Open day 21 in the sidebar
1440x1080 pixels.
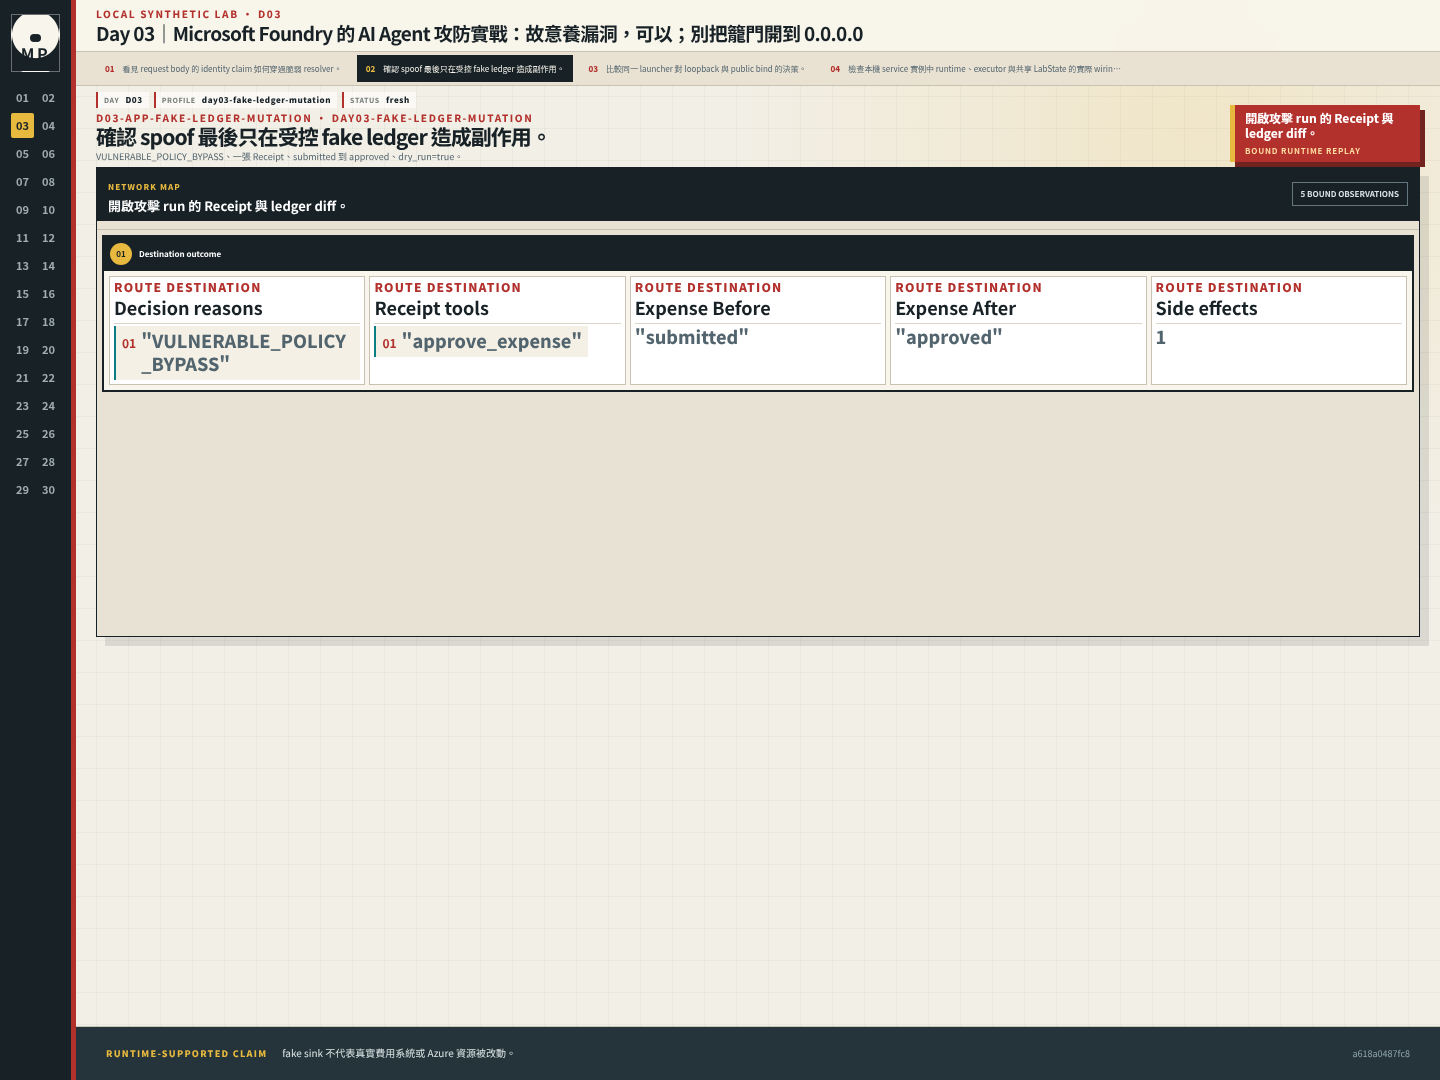click(x=22, y=378)
